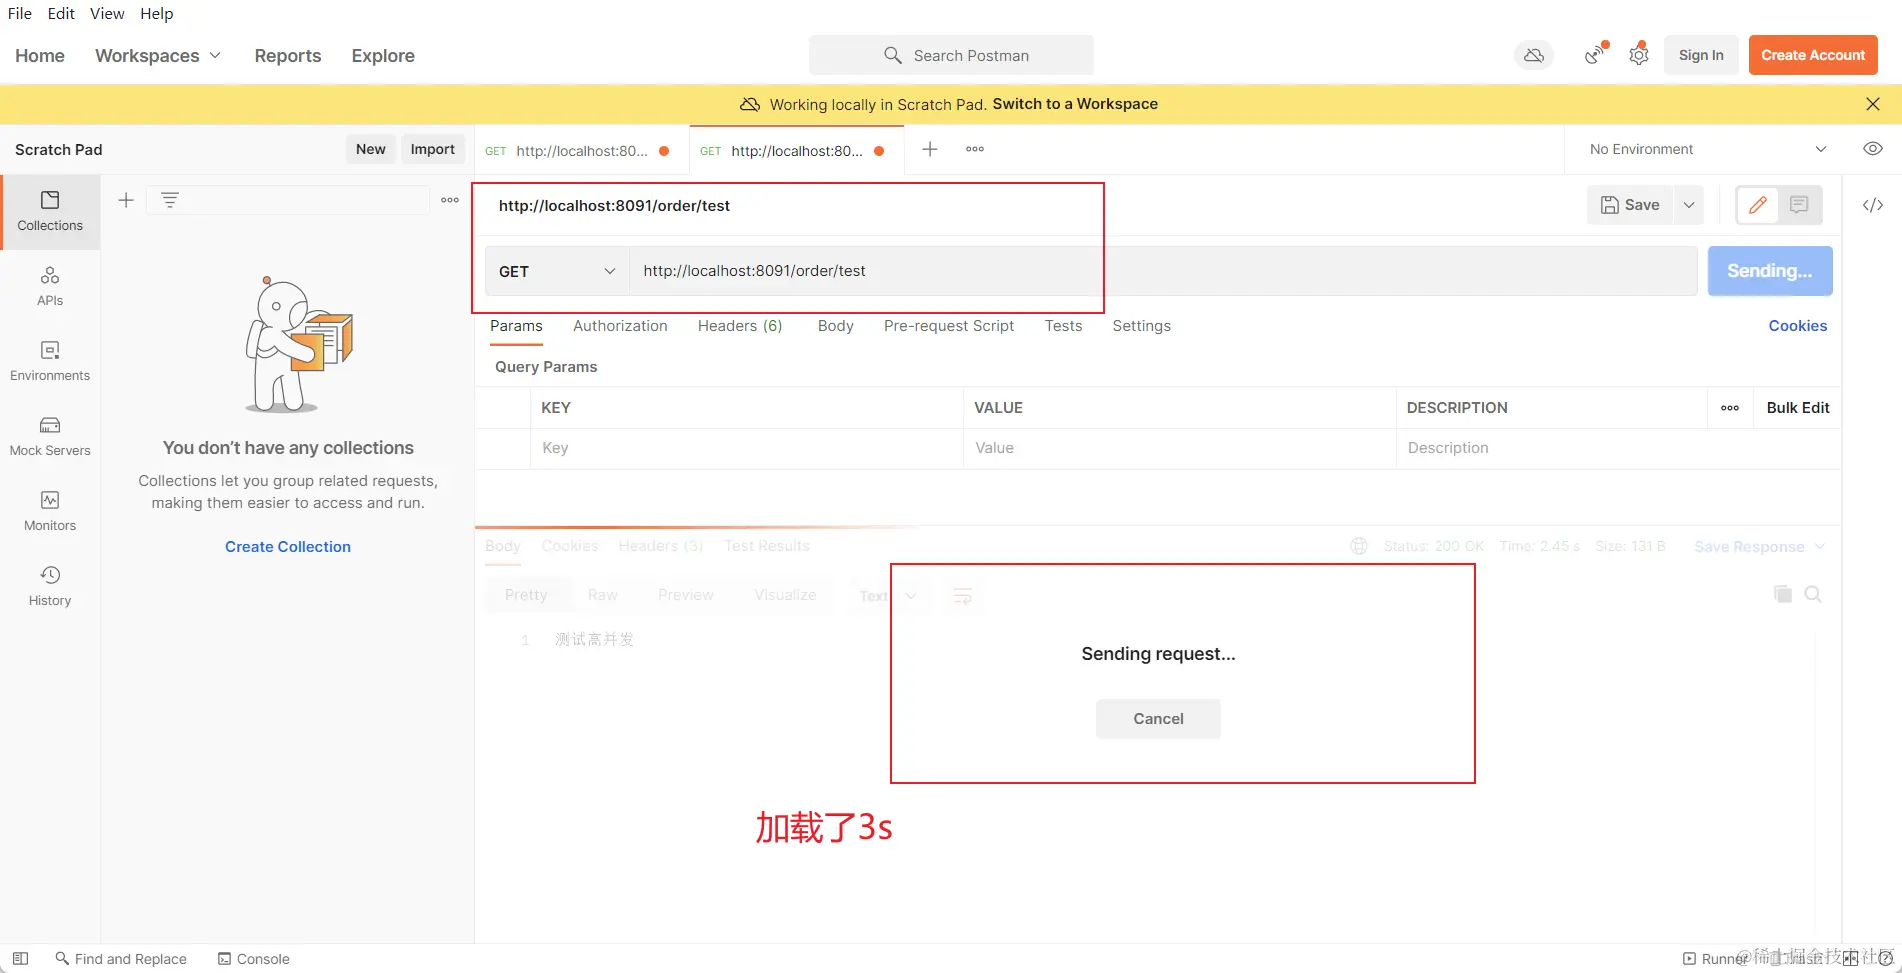The height and width of the screenshot is (973, 1902).
Task: Click Bulk Edit for query params
Action: 1798,408
